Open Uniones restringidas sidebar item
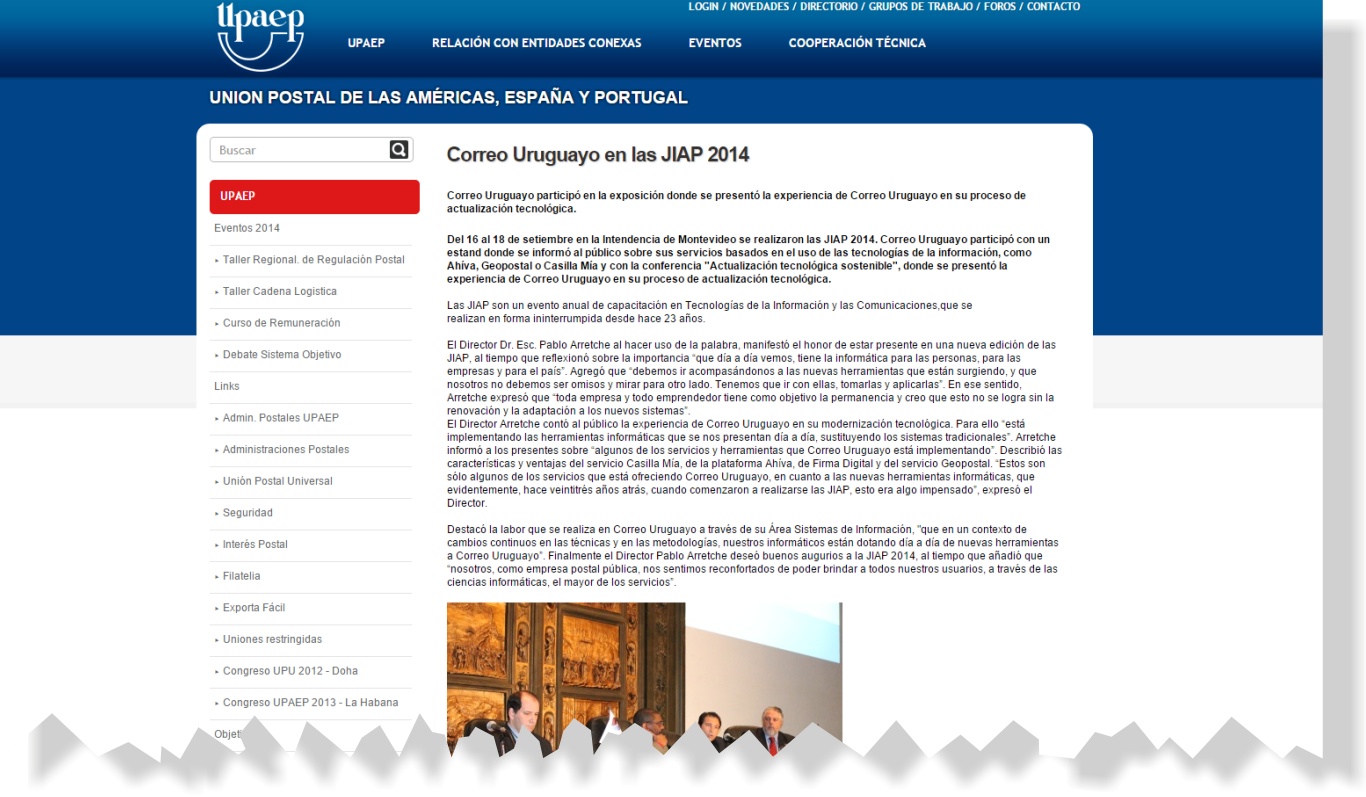This screenshot has width=1366, height=797. (x=272, y=640)
